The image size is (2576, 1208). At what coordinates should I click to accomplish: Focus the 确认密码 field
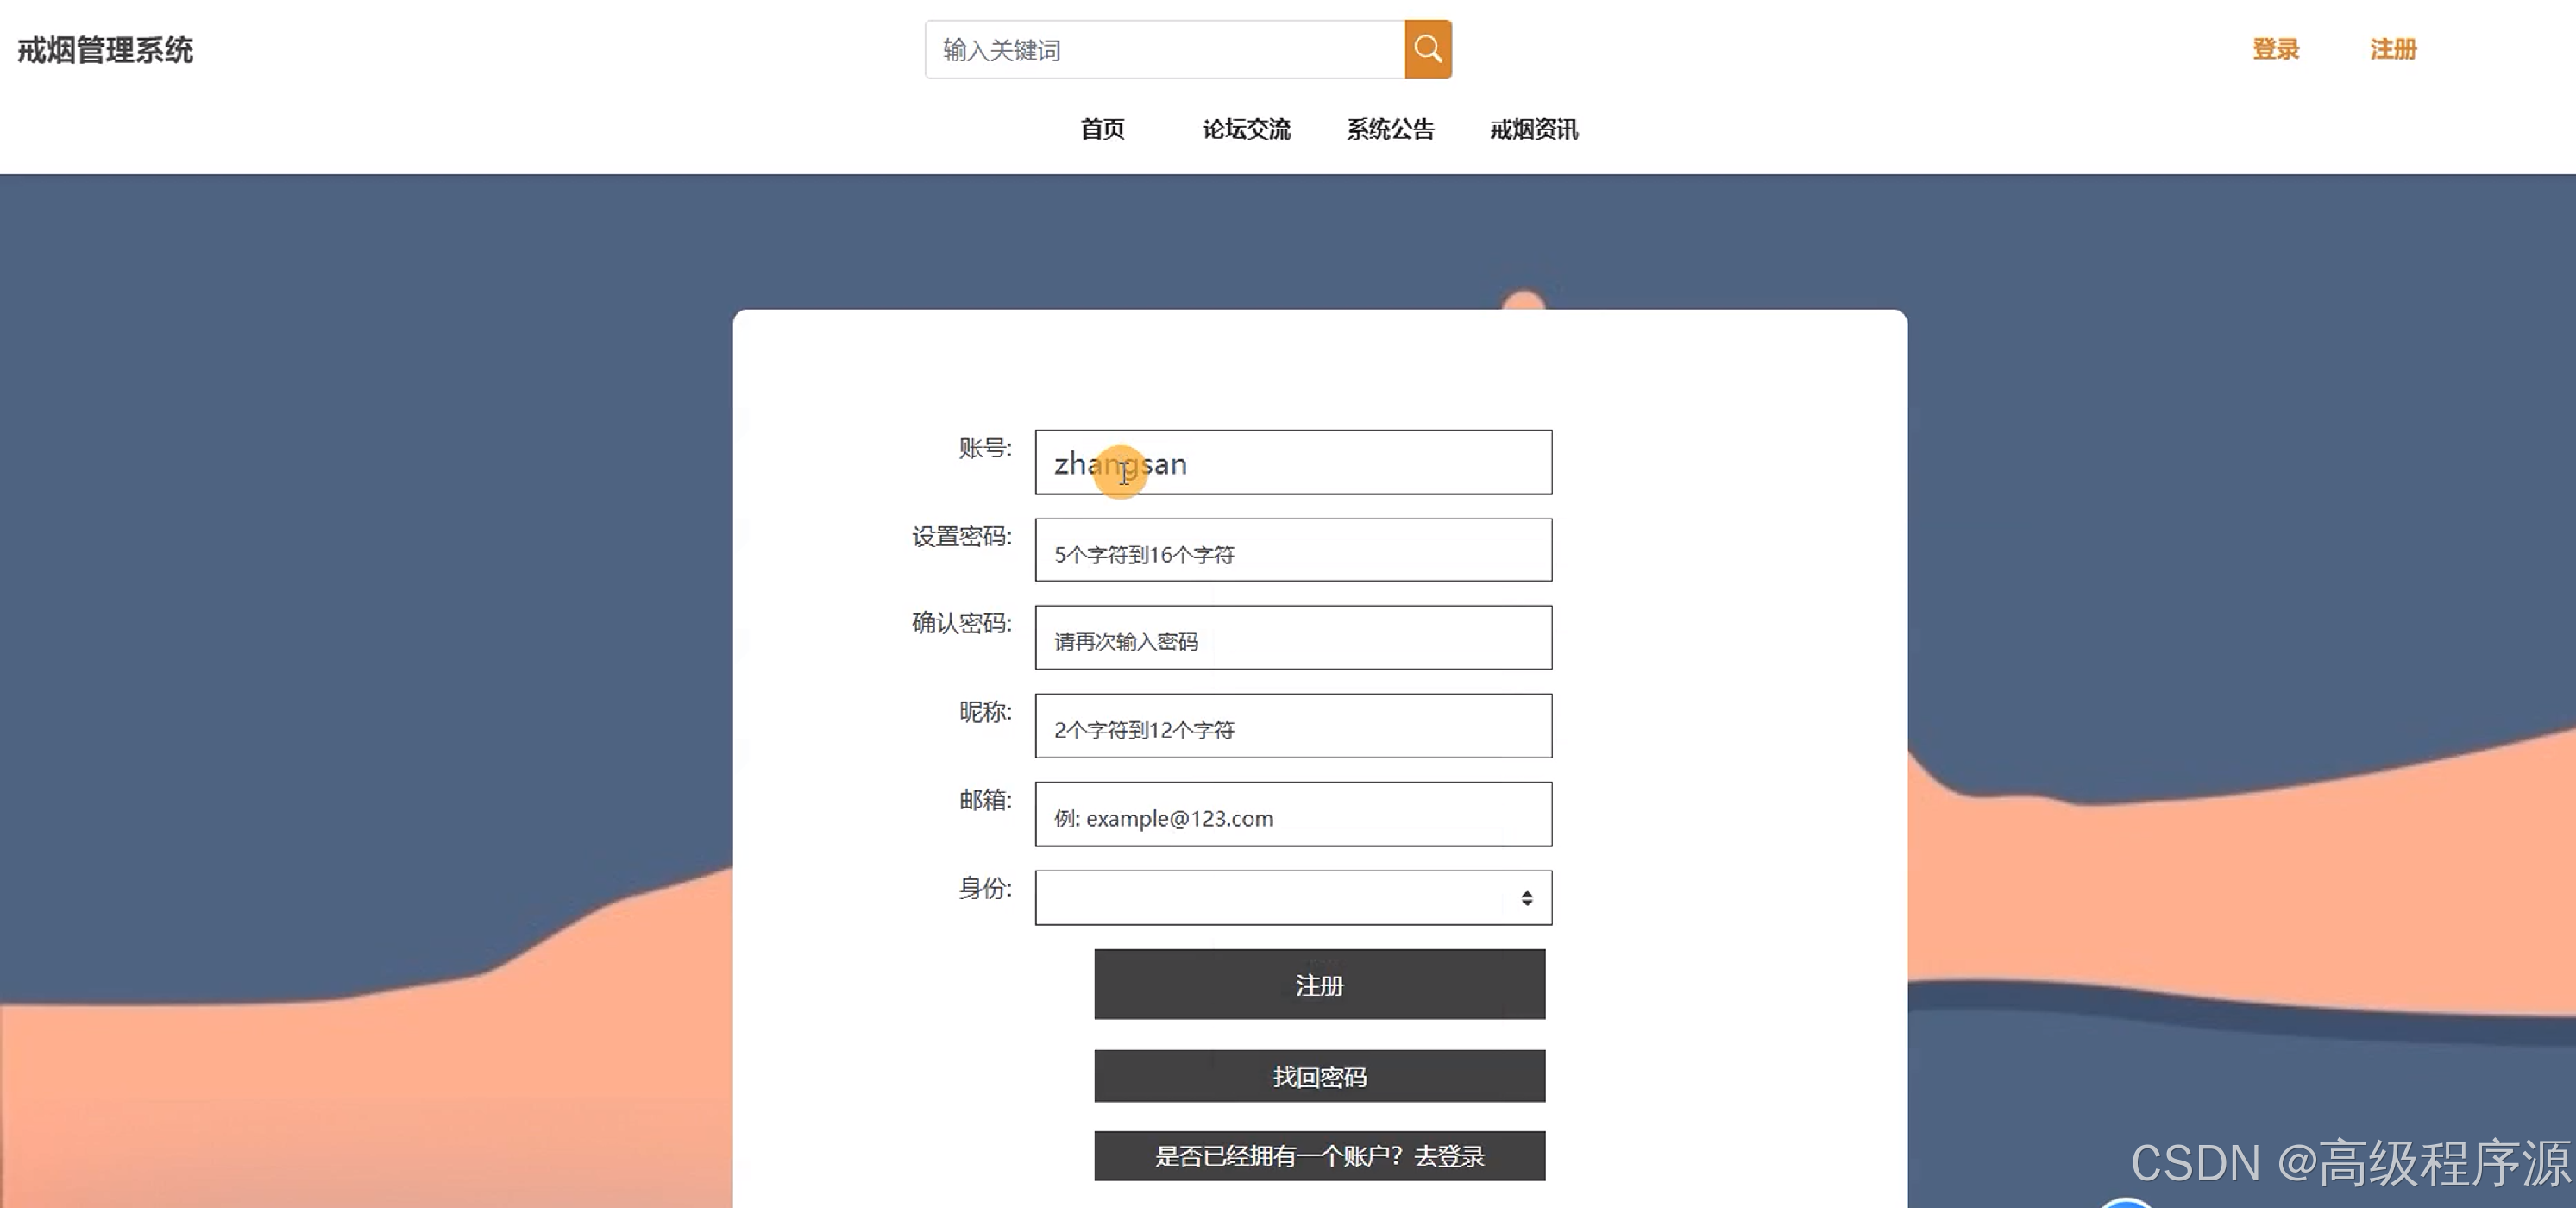click(1293, 638)
